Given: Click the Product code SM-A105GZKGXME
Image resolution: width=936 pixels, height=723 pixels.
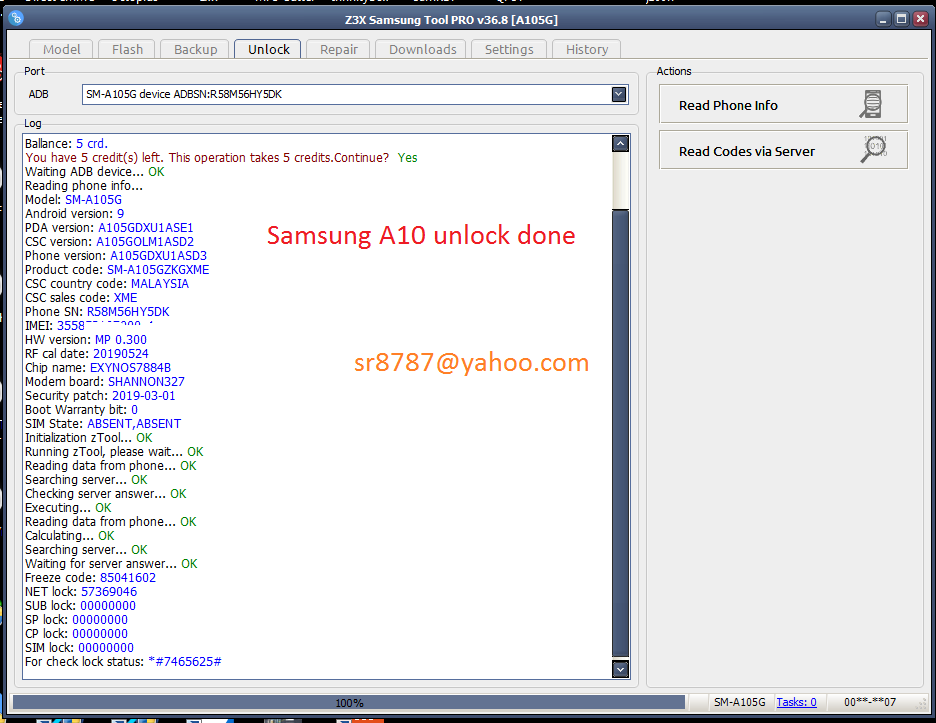Looking at the screenshot, I should click(158, 270).
